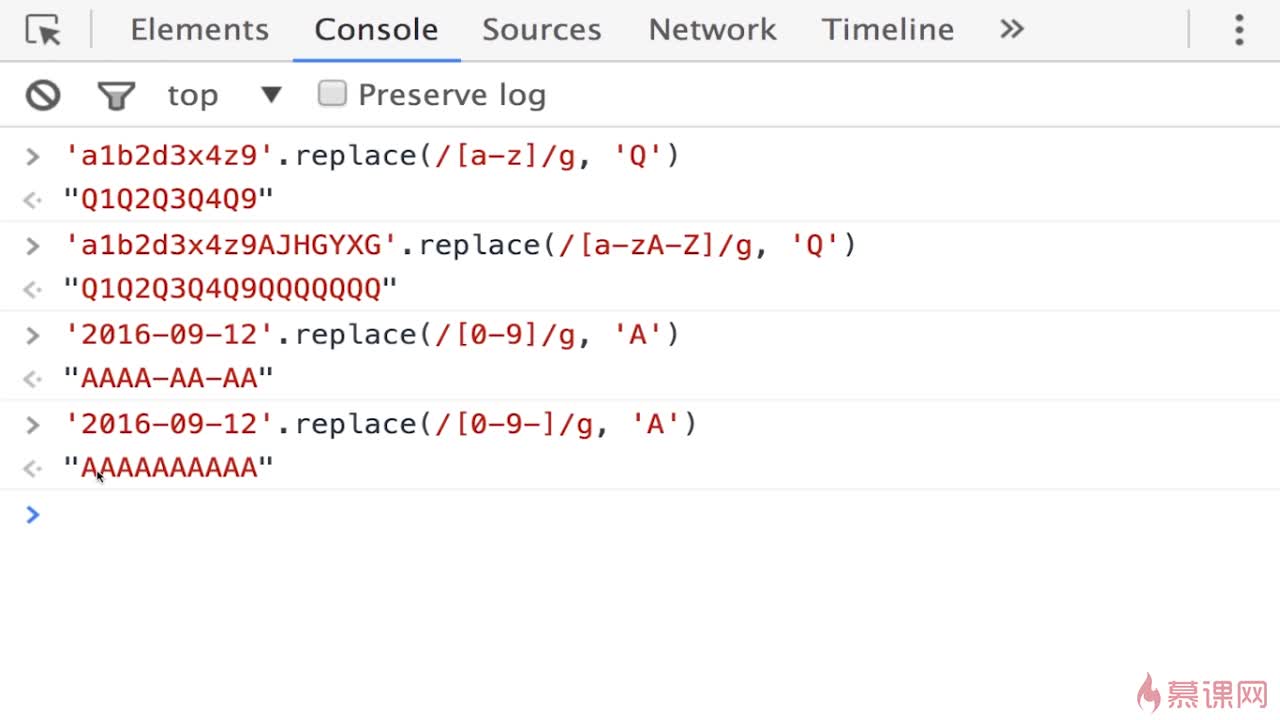Click the "Q1Q2Q3Q4Q9" output result
Image resolution: width=1280 pixels, height=720 pixels.
pyautogui.click(x=168, y=200)
